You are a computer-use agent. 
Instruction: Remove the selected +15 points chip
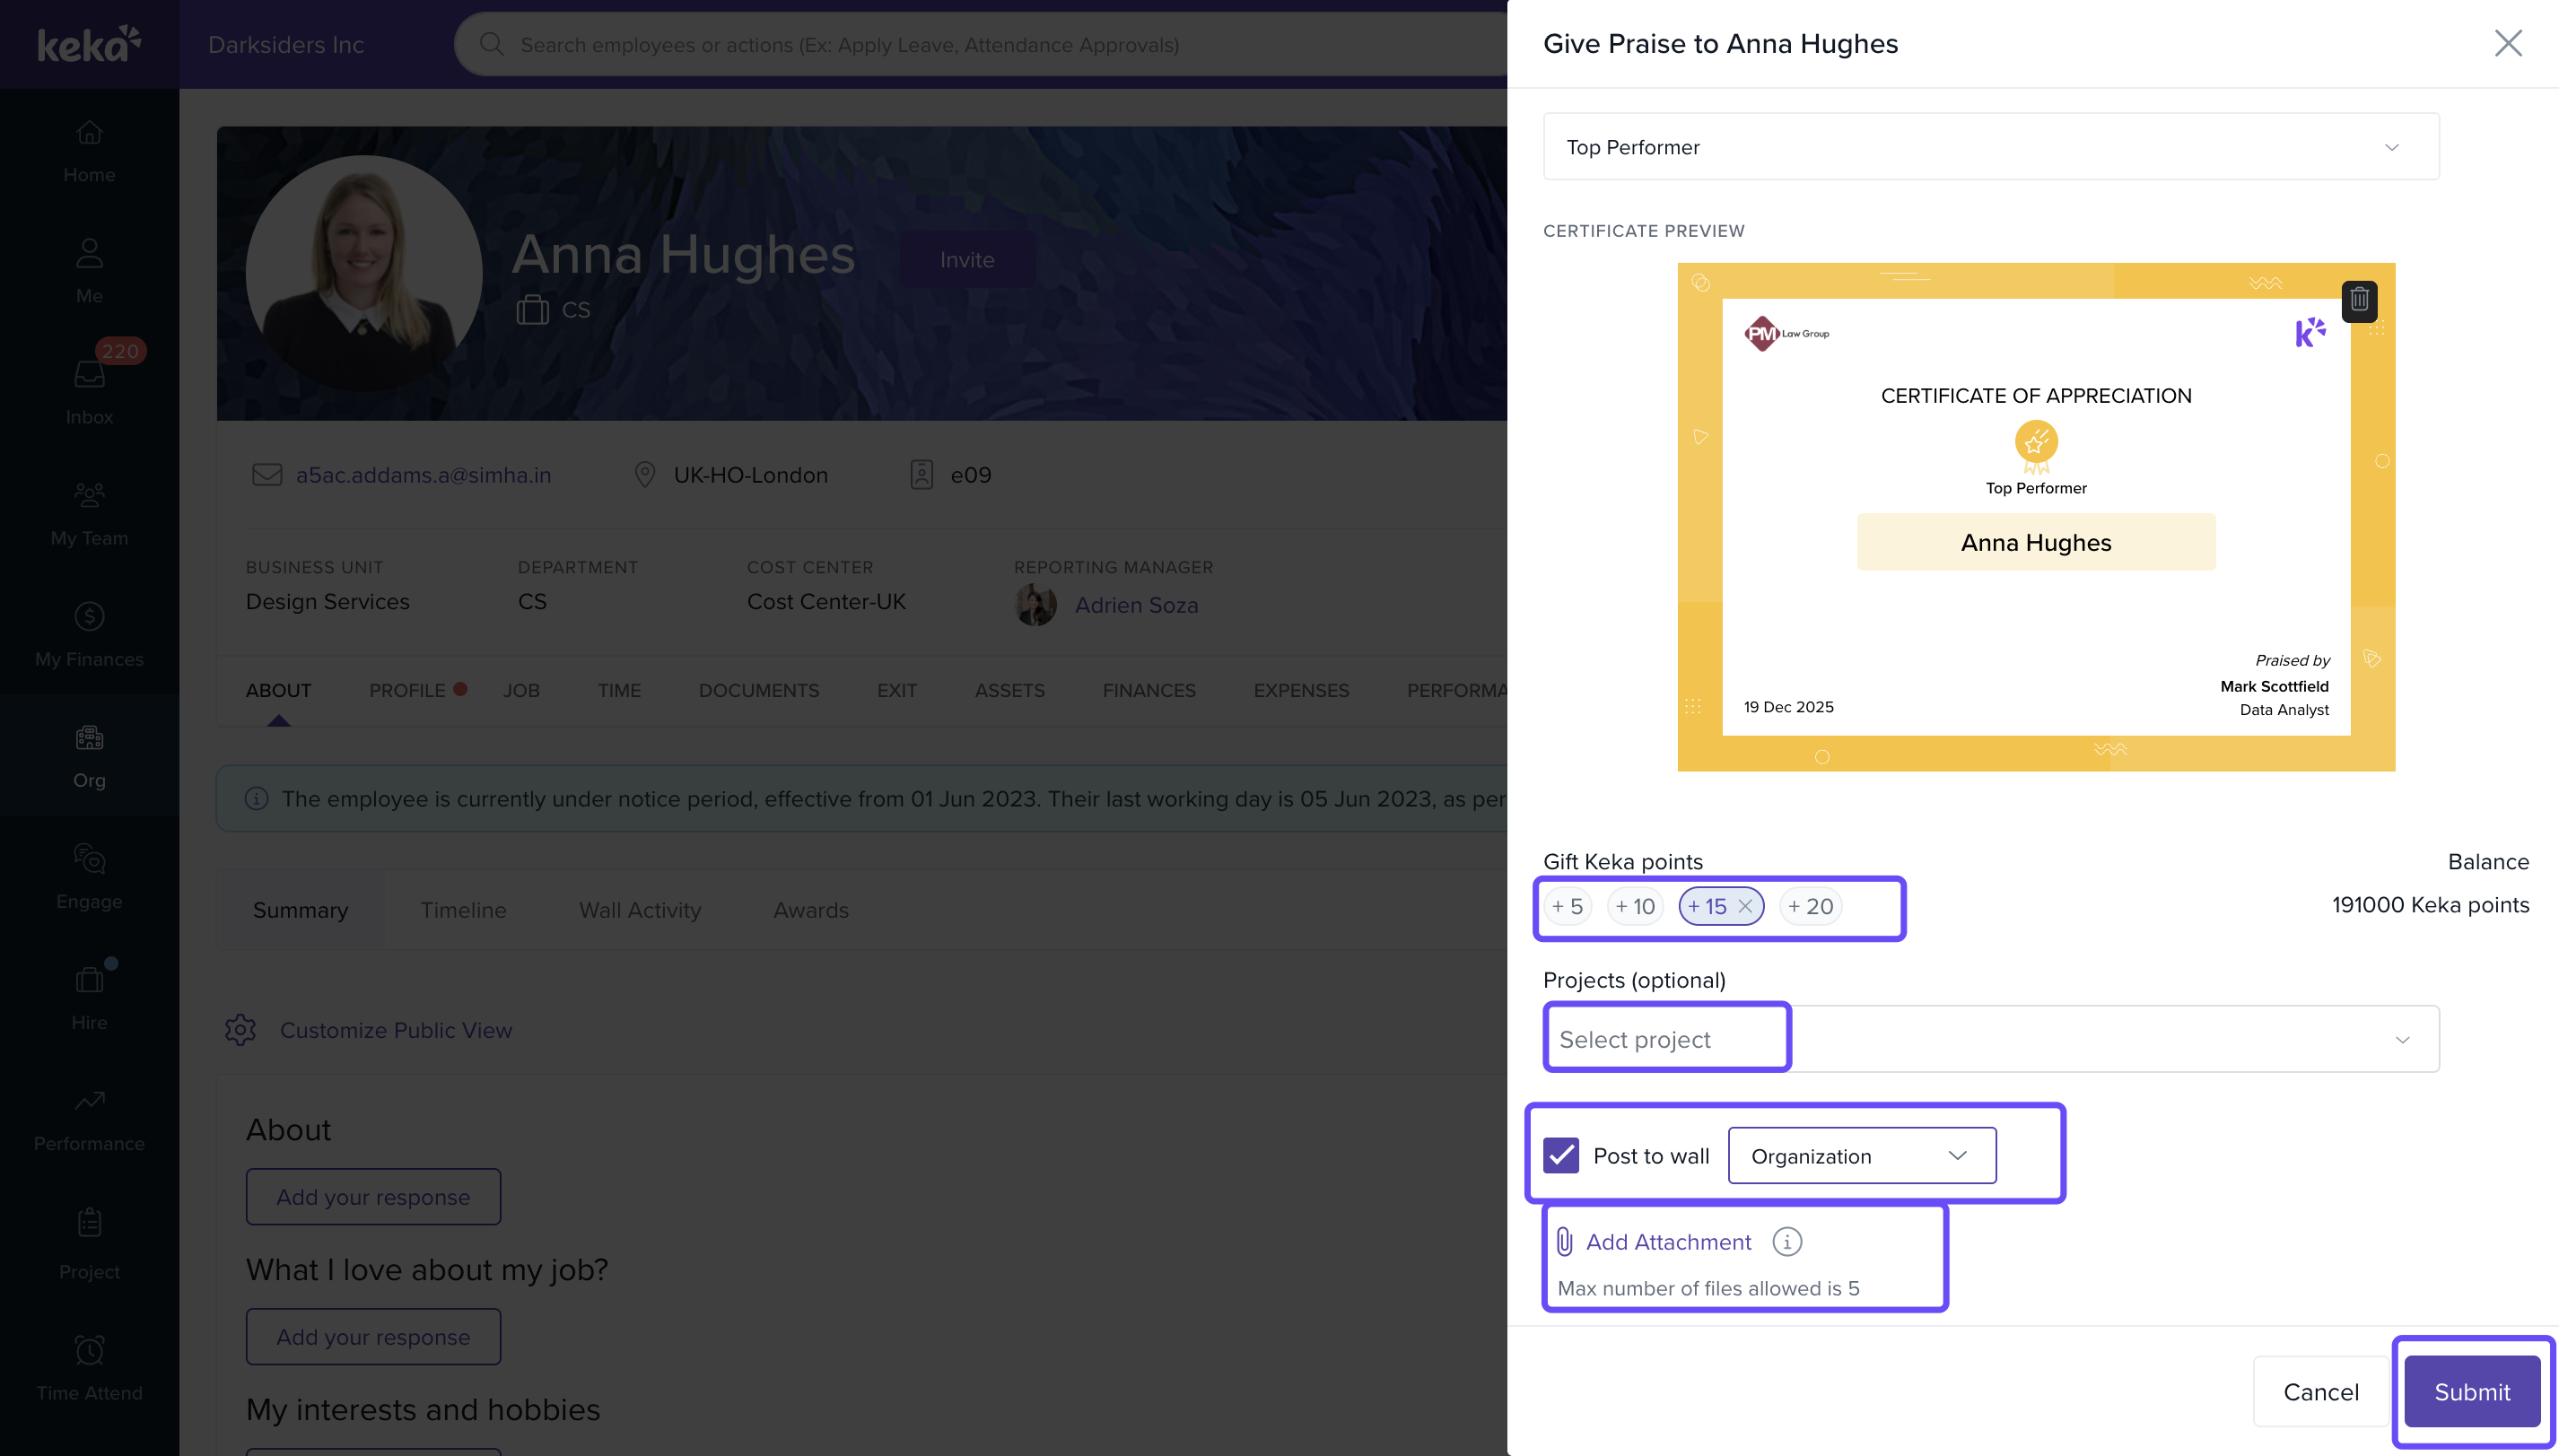tap(1745, 906)
